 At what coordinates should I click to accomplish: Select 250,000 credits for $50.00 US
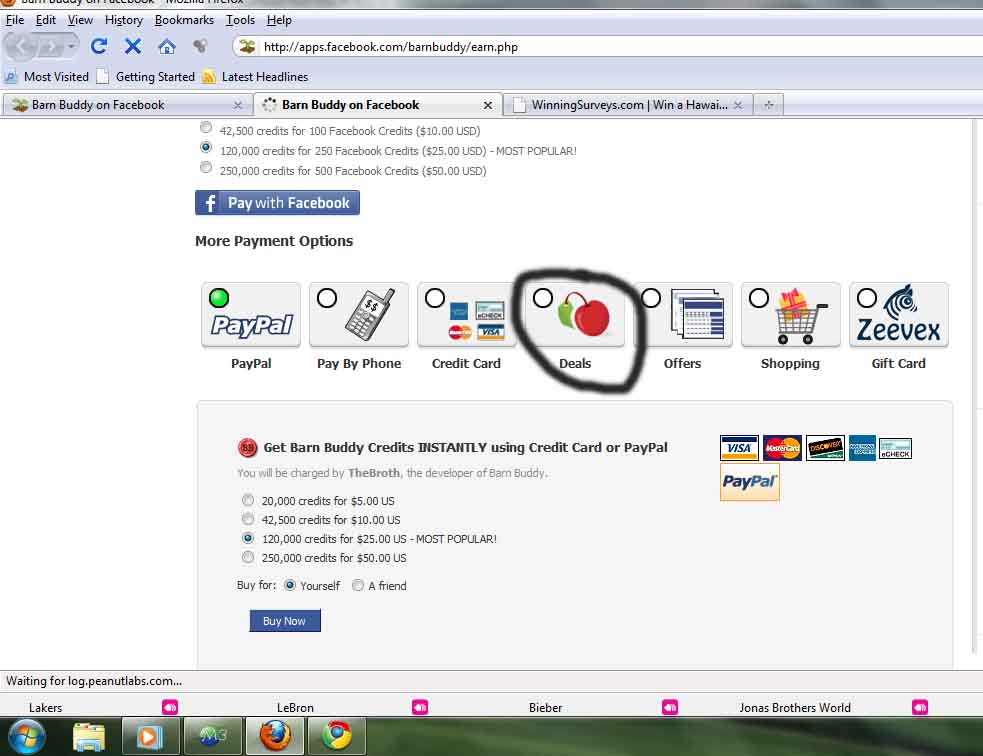click(248, 557)
